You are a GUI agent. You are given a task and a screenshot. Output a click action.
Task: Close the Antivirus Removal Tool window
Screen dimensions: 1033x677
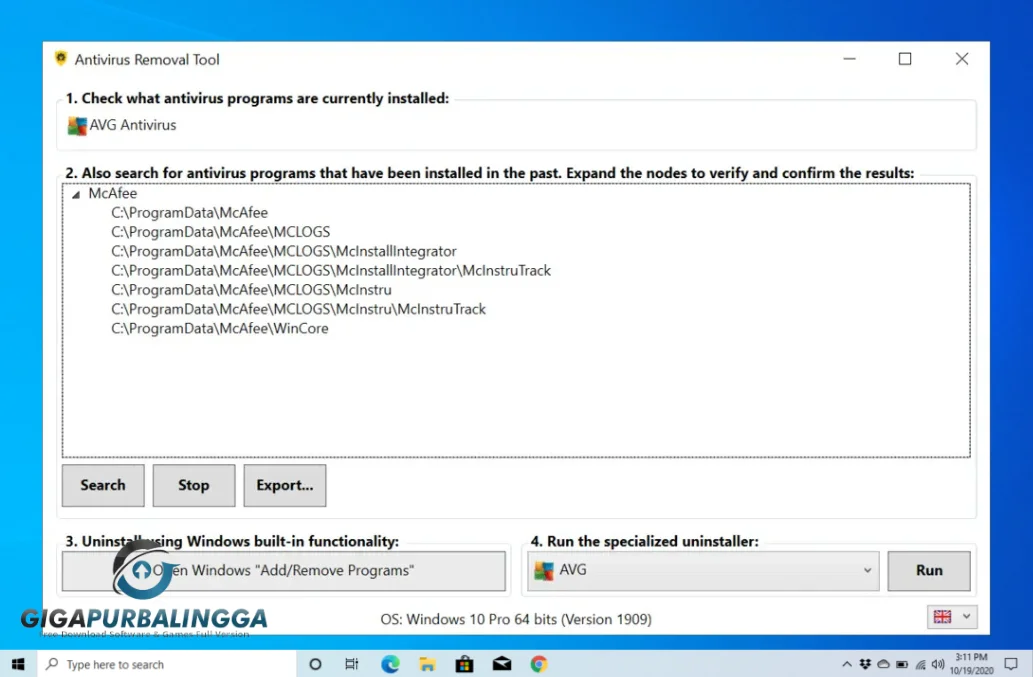point(962,59)
